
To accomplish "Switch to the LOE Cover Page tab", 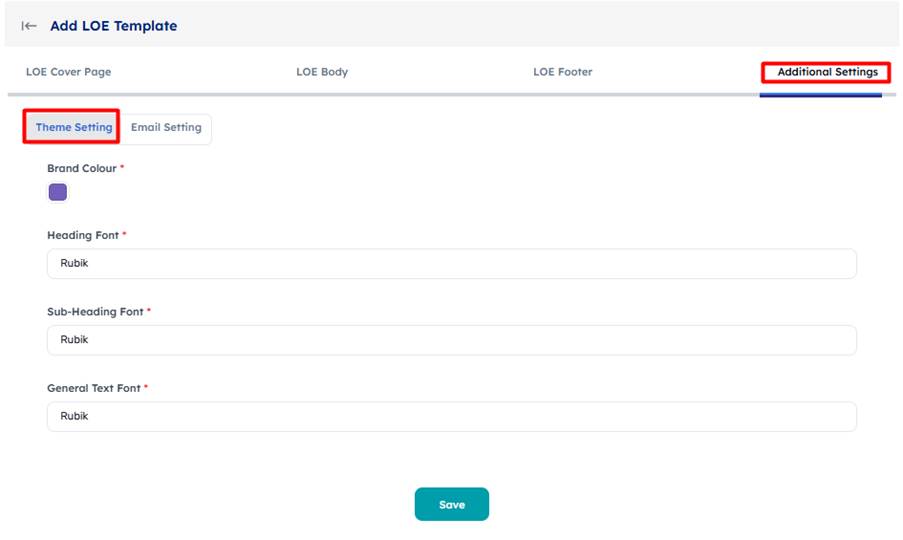I will coord(69,72).
